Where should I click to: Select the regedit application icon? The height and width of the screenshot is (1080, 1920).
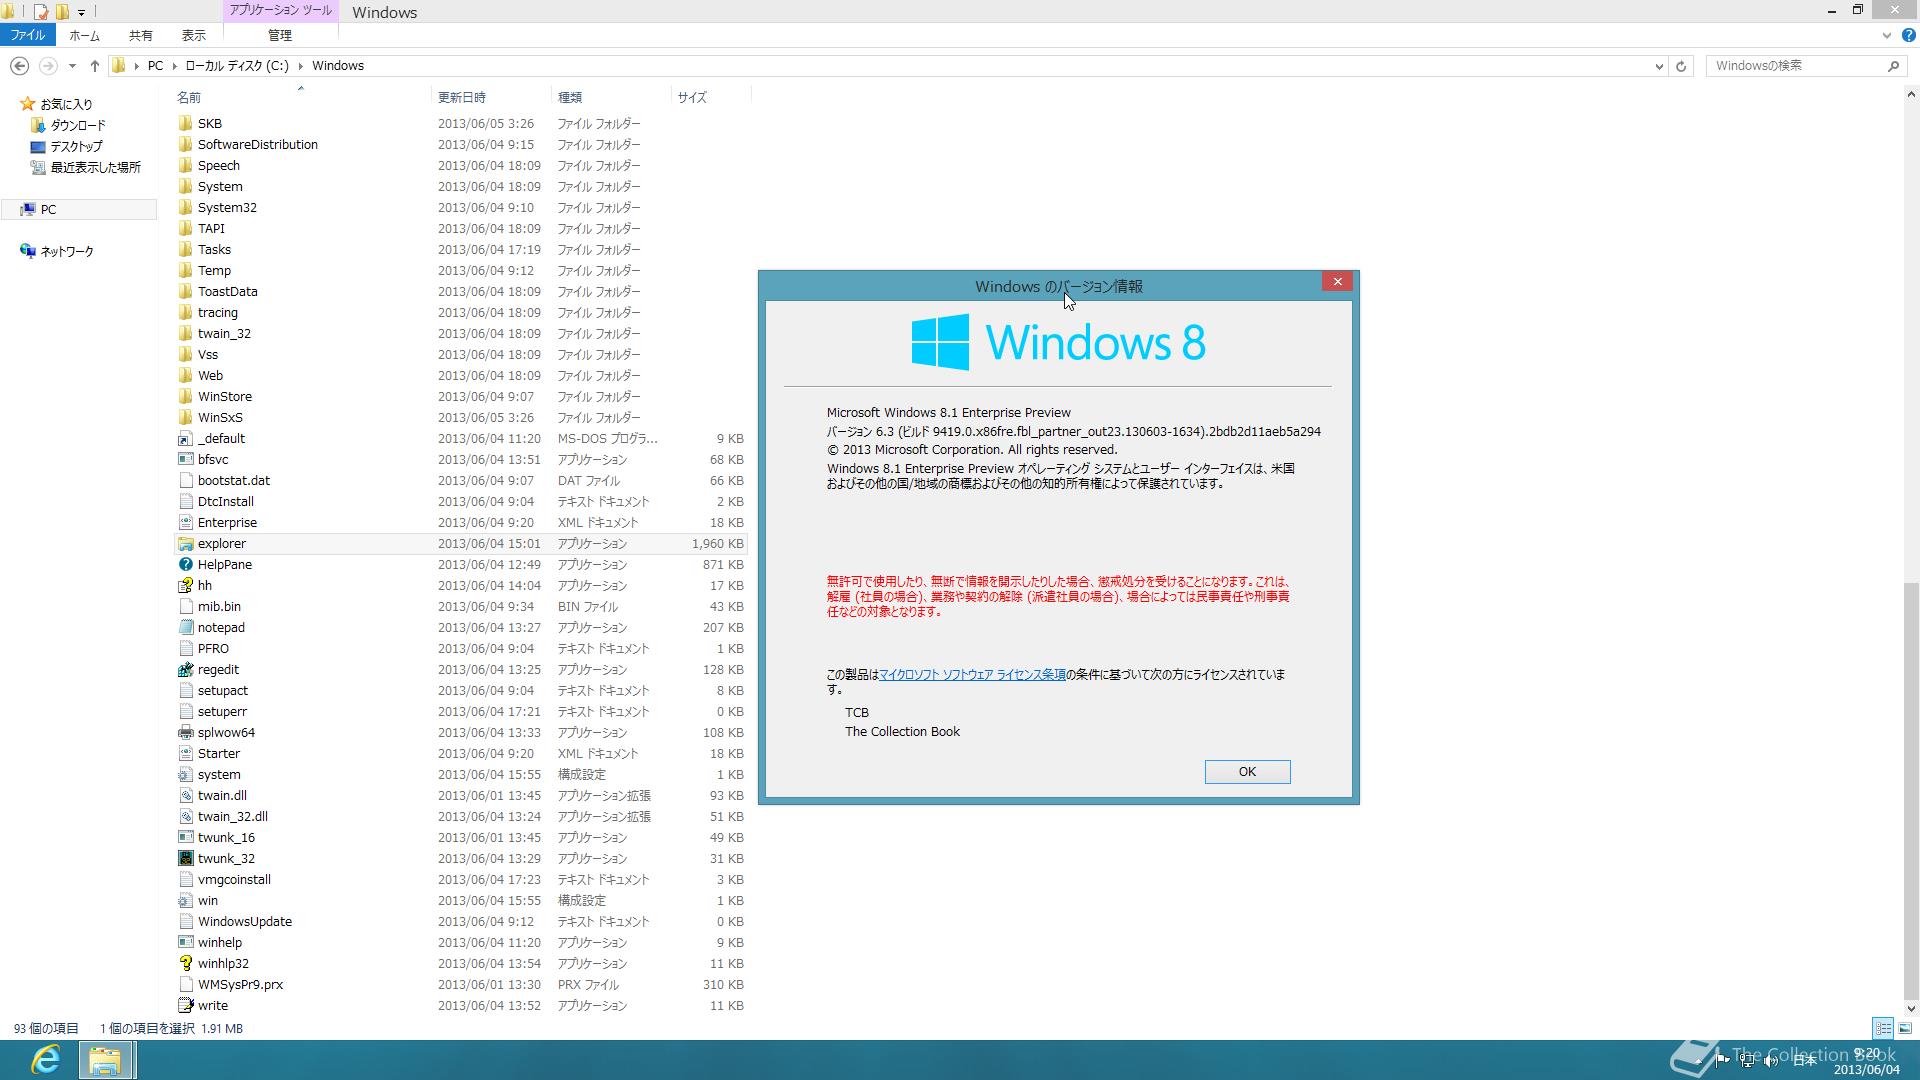point(185,670)
